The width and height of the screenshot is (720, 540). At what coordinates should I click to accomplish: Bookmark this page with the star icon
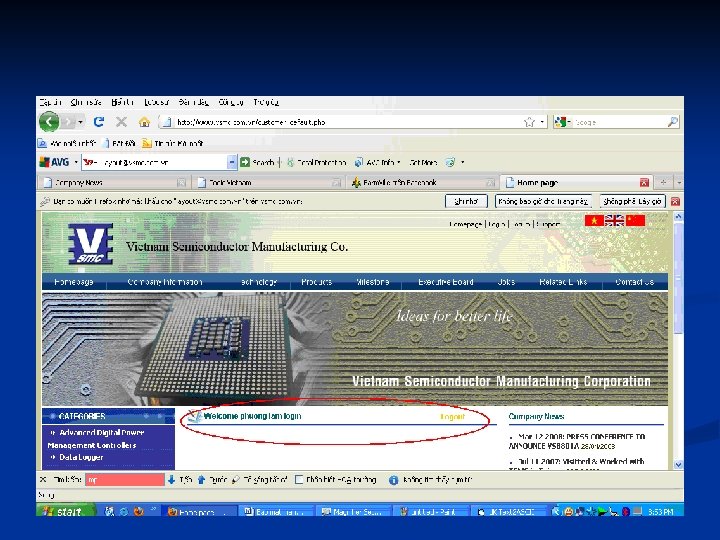click(x=529, y=122)
